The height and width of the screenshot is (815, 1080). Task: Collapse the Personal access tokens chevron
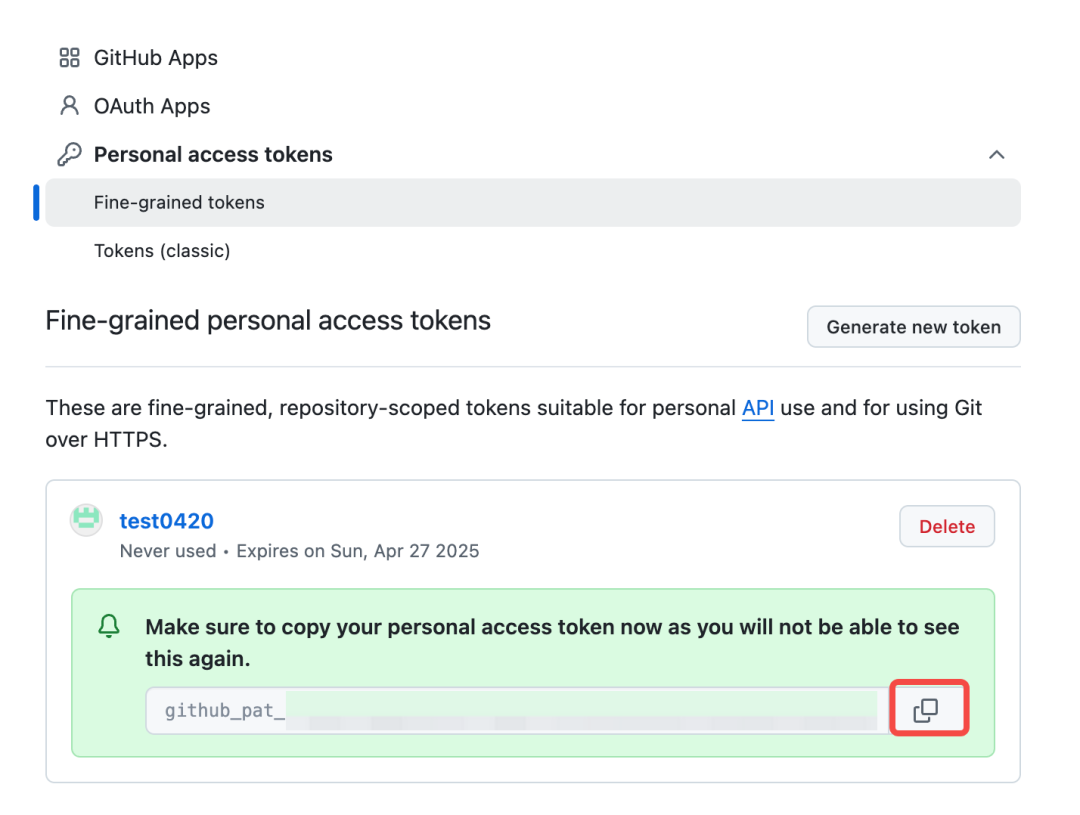(x=996, y=155)
